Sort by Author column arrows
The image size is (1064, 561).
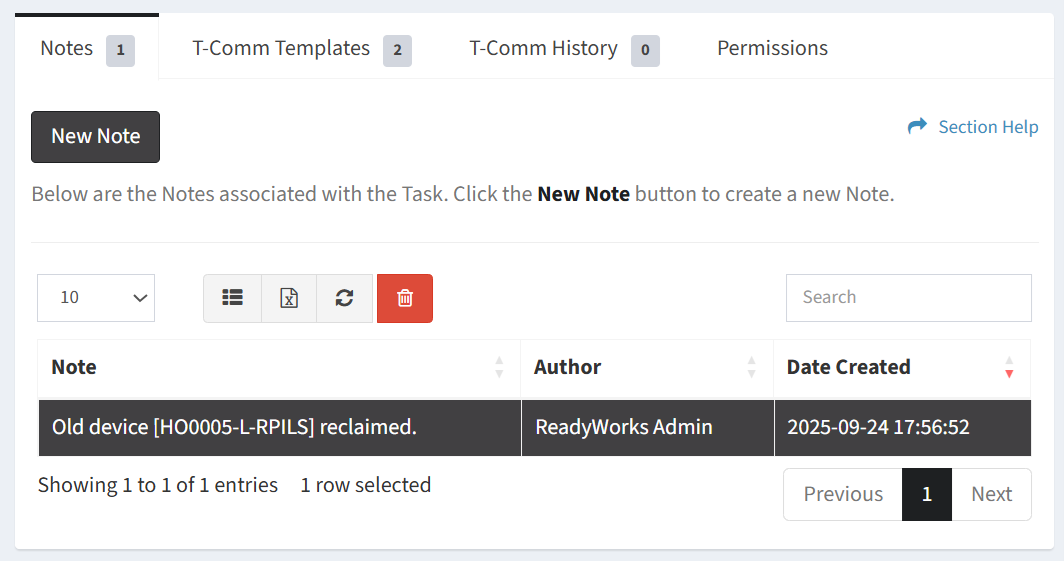coord(751,367)
